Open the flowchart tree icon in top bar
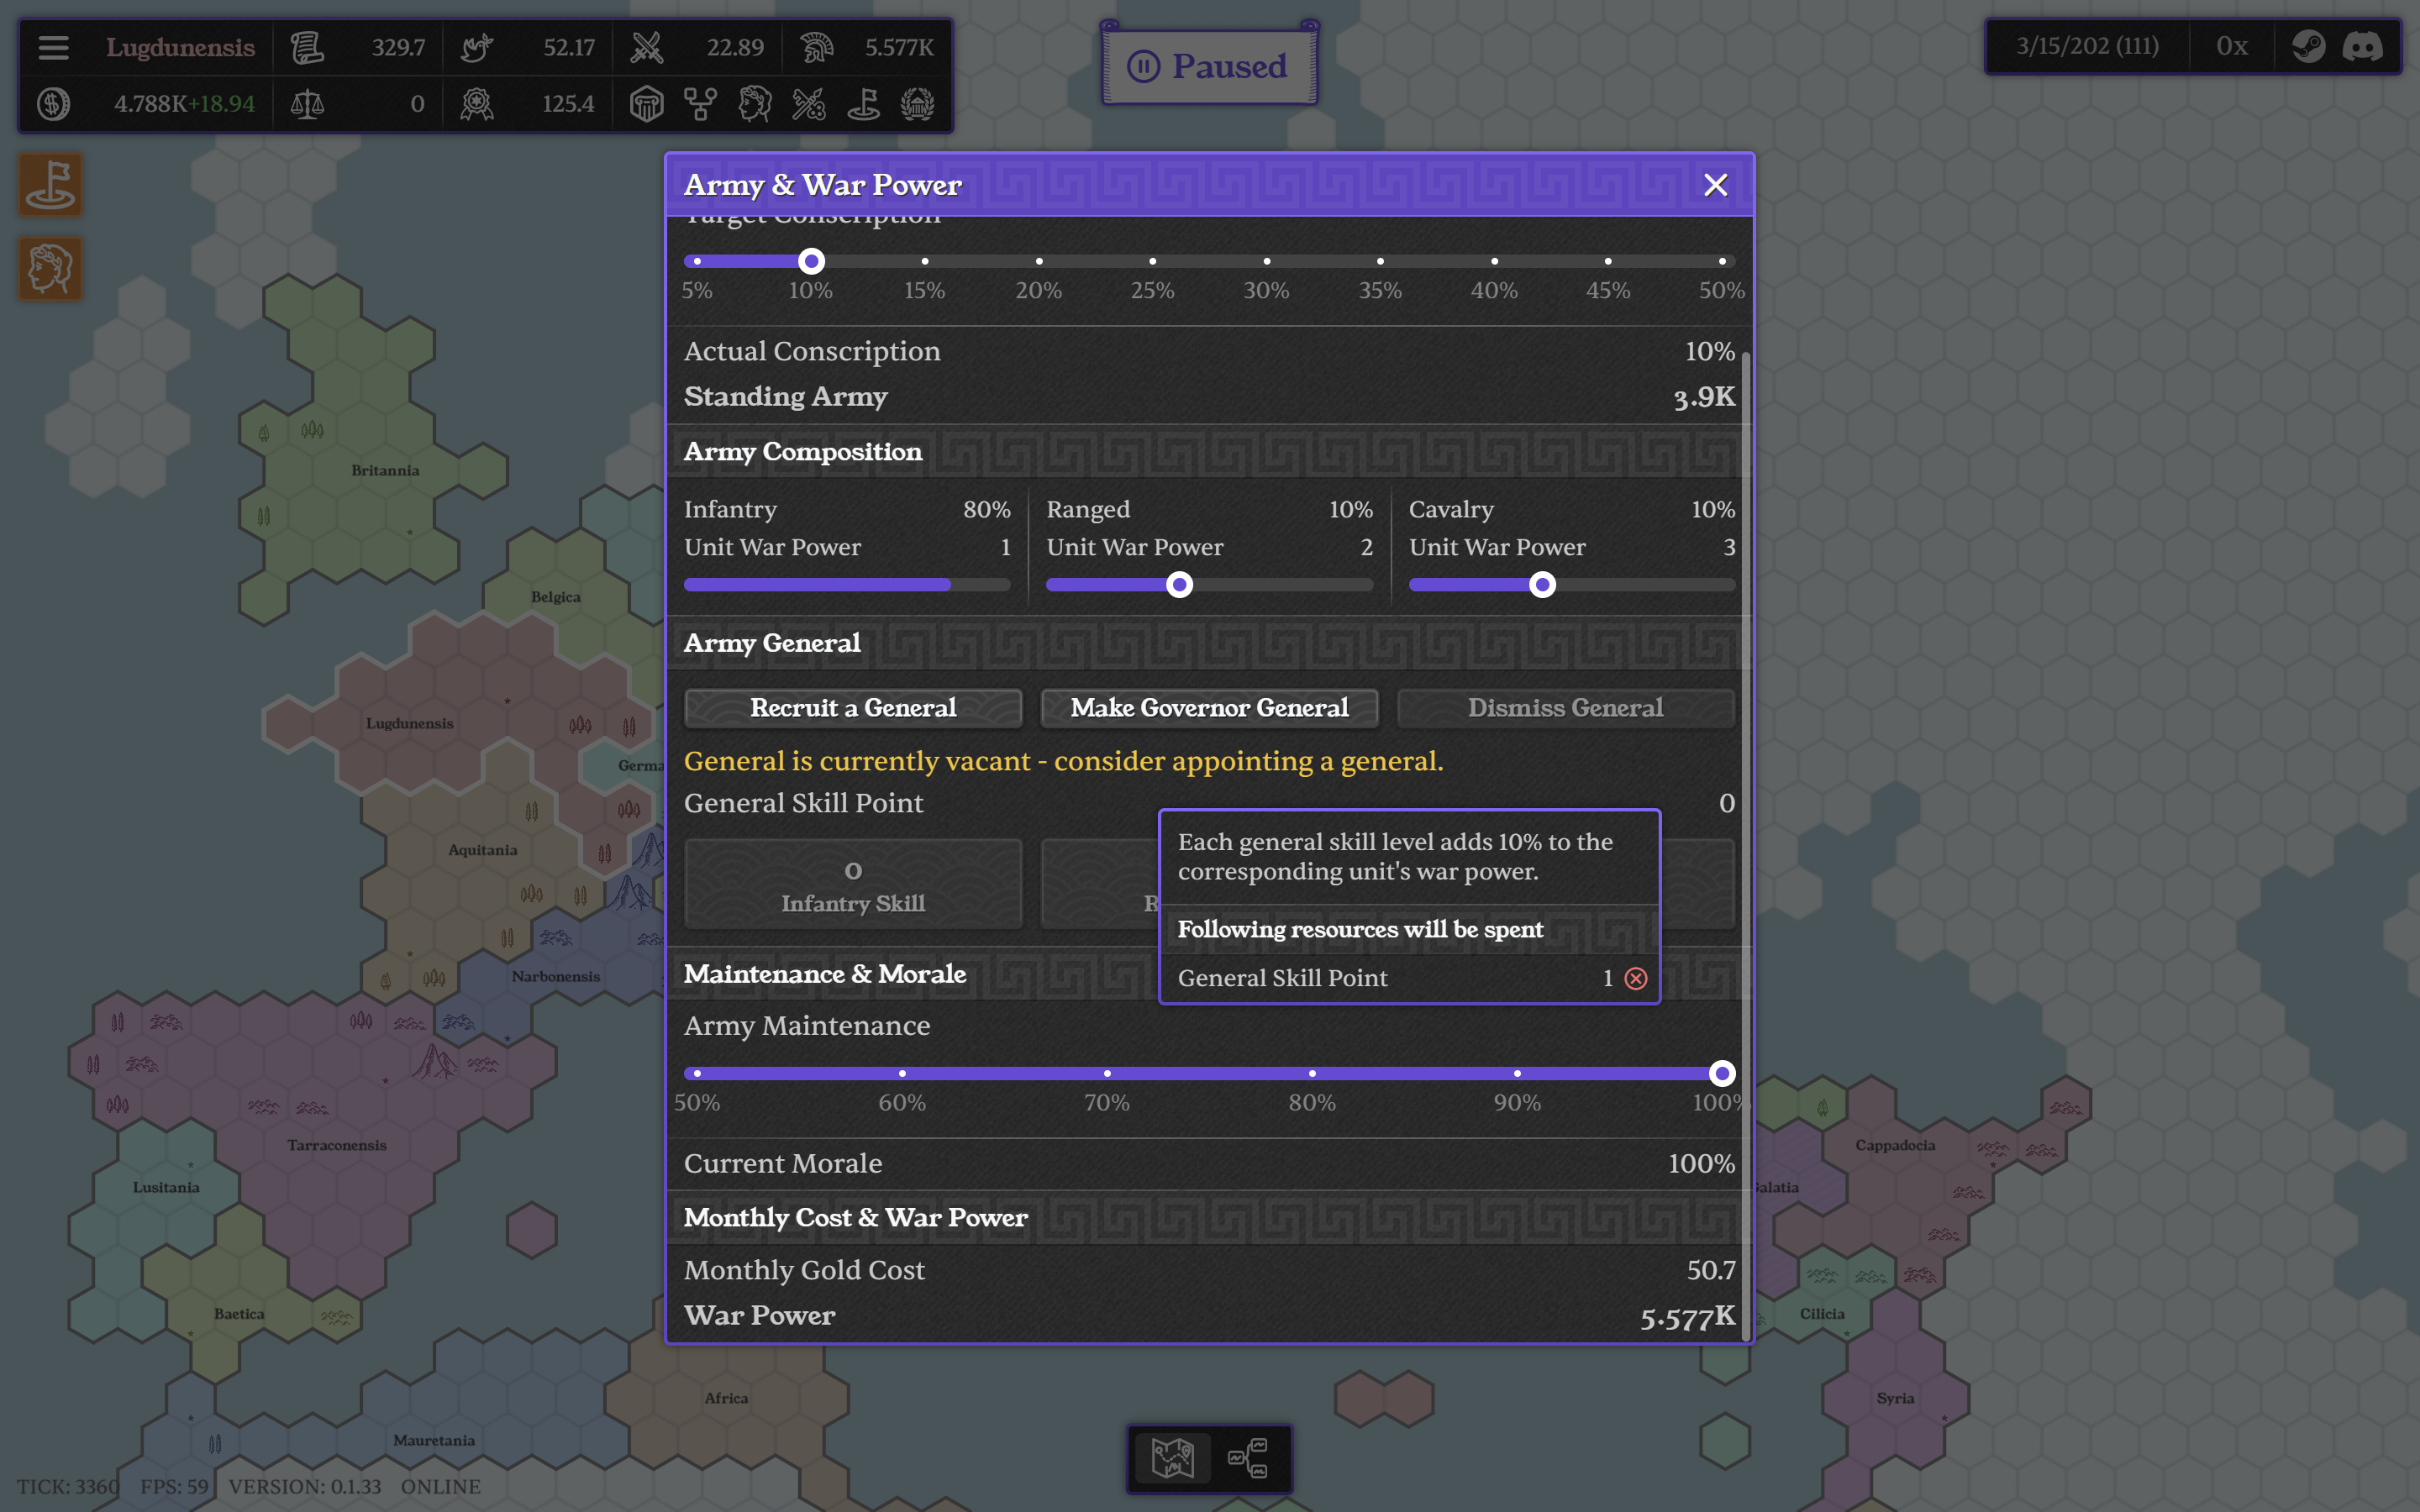2420x1512 pixels. click(x=701, y=104)
